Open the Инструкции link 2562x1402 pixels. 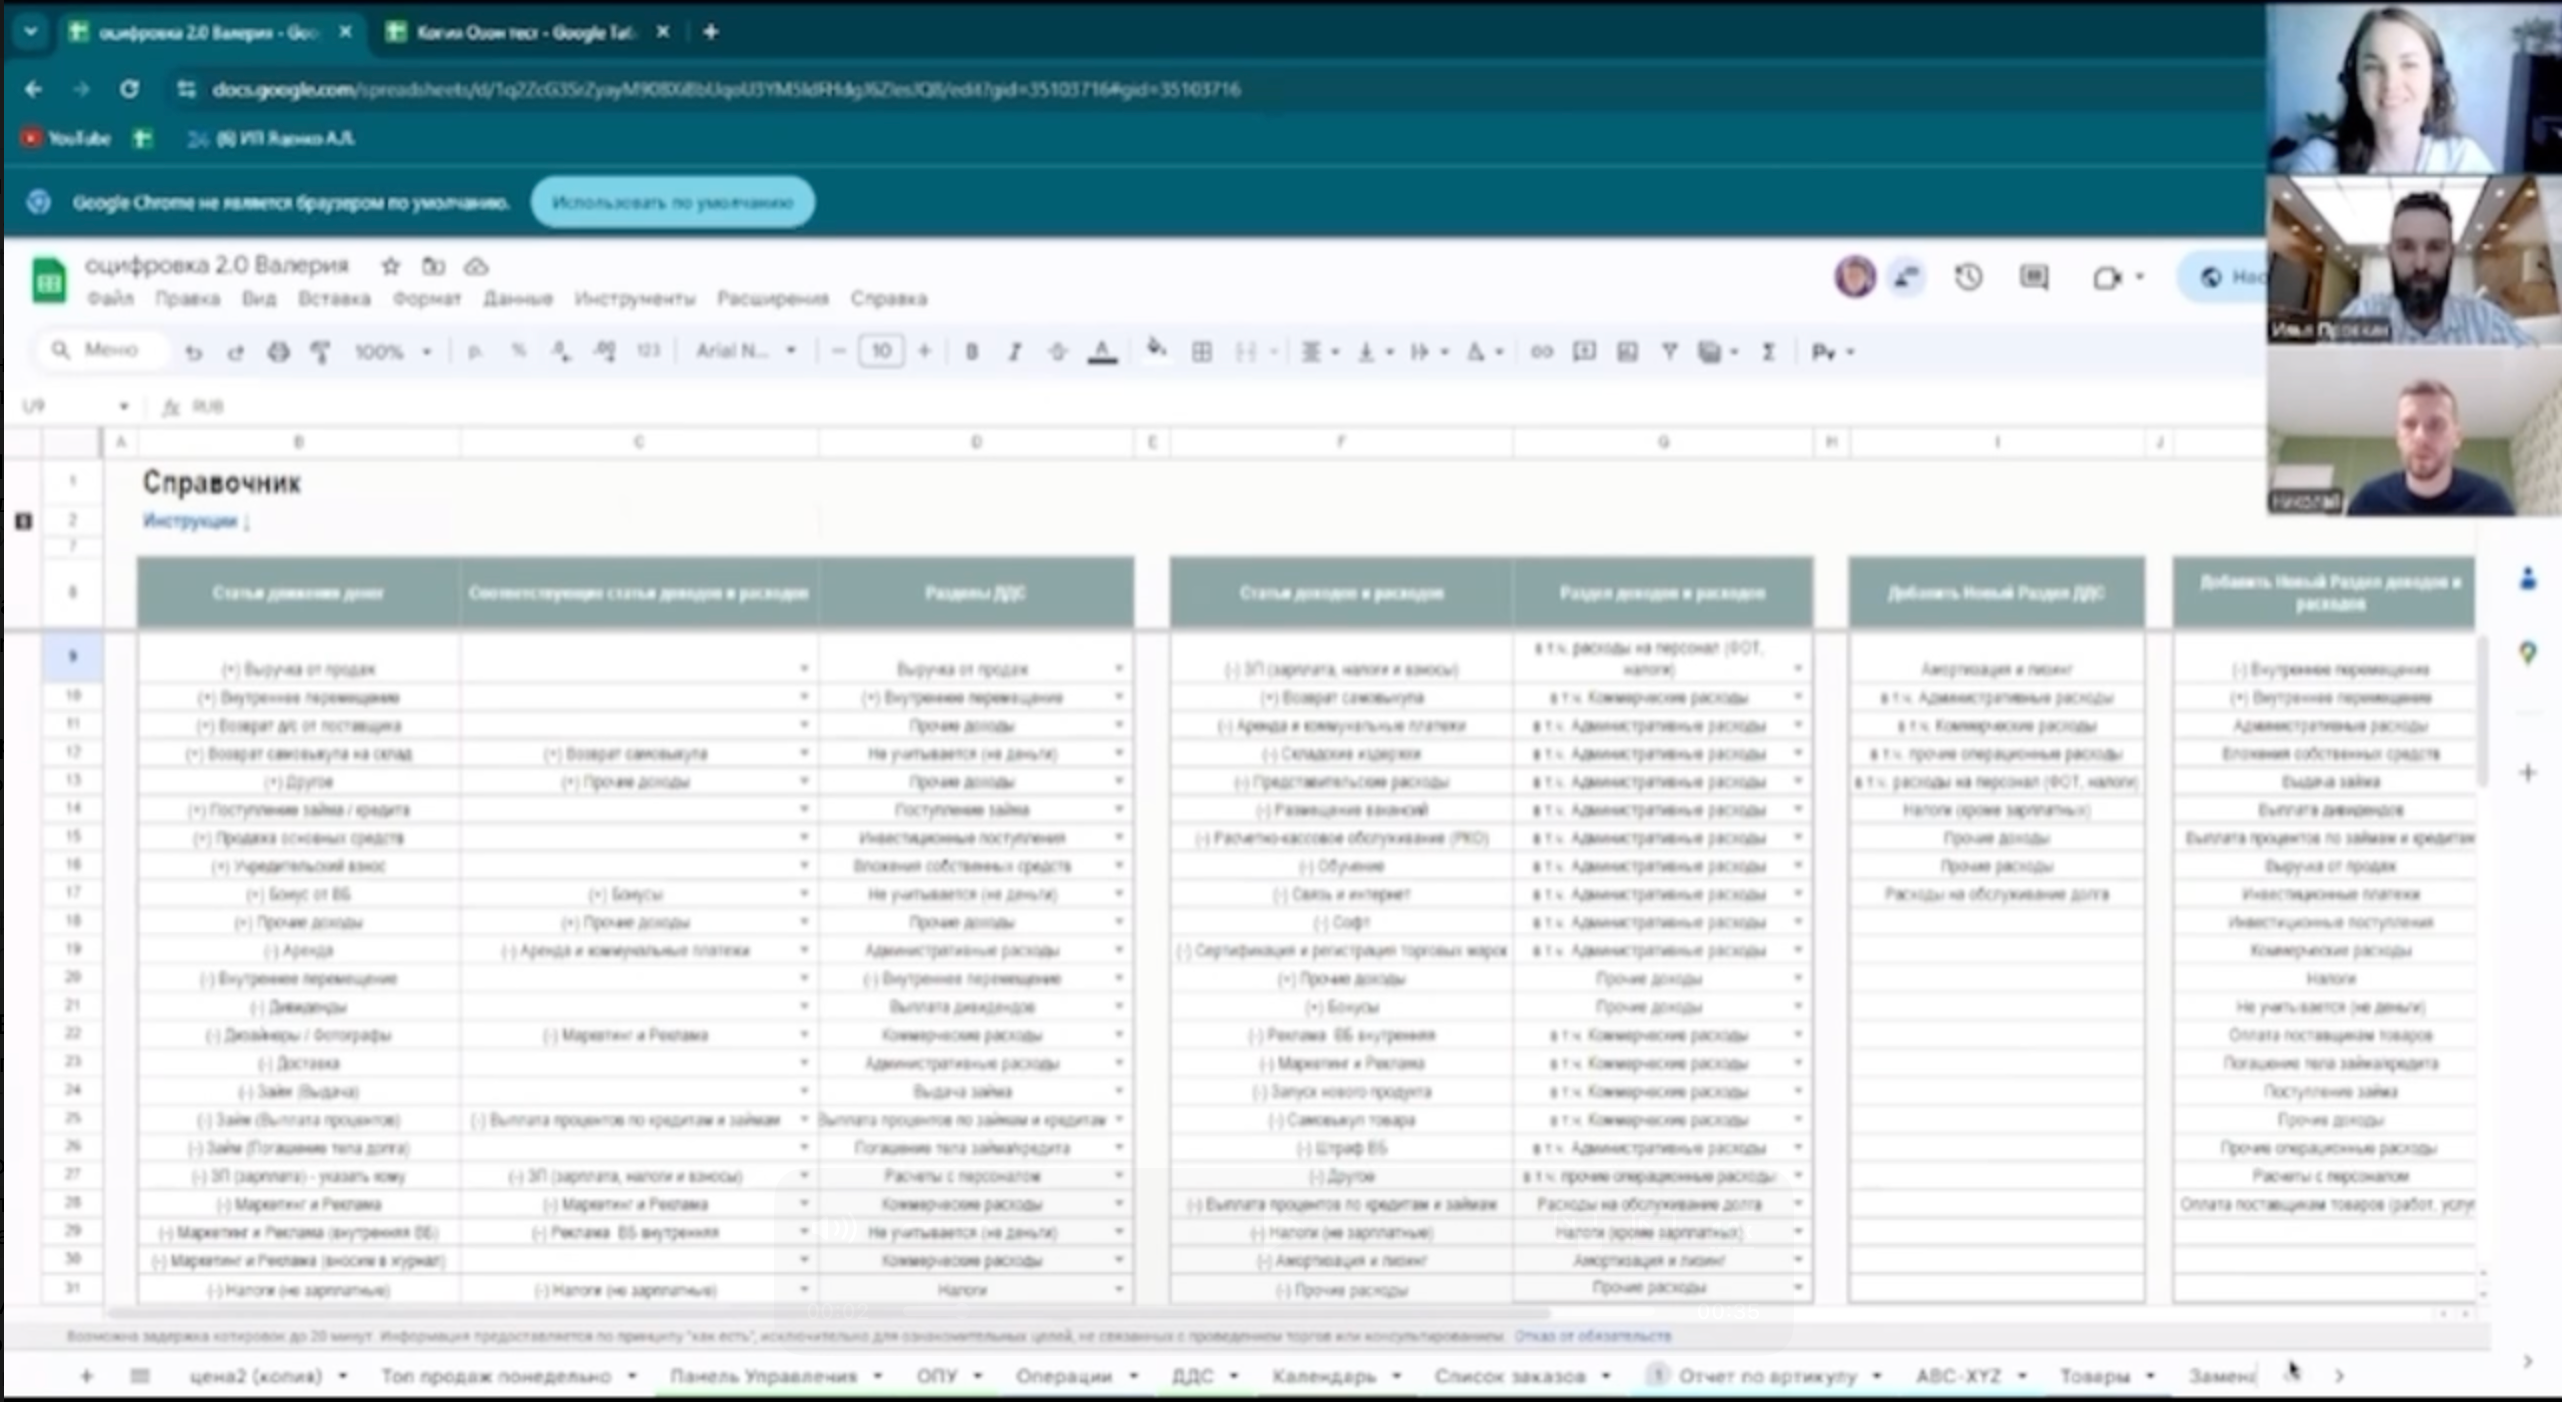tap(190, 521)
